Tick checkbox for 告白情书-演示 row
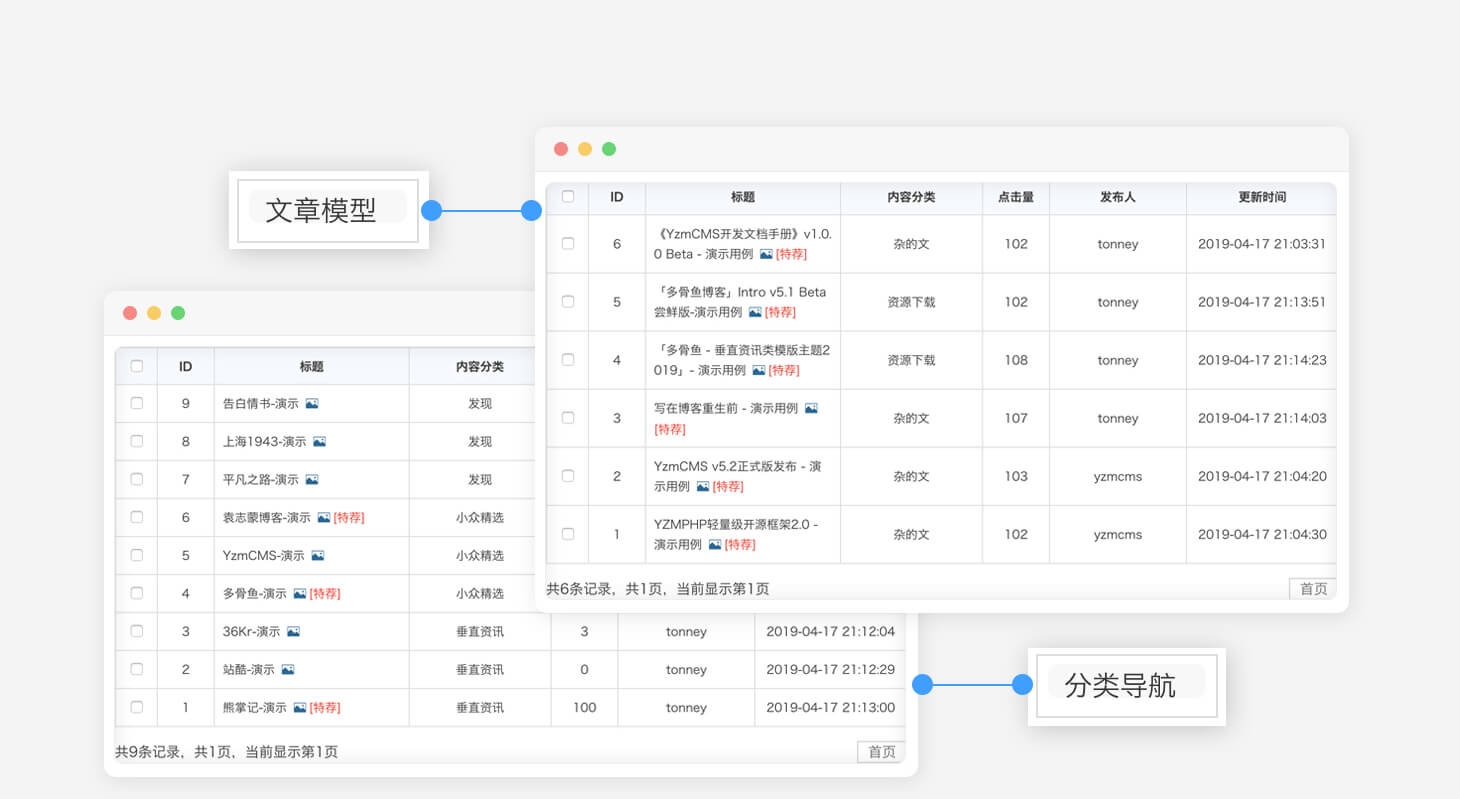This screenshot has height=799, width=1460. tap(137, 404)
